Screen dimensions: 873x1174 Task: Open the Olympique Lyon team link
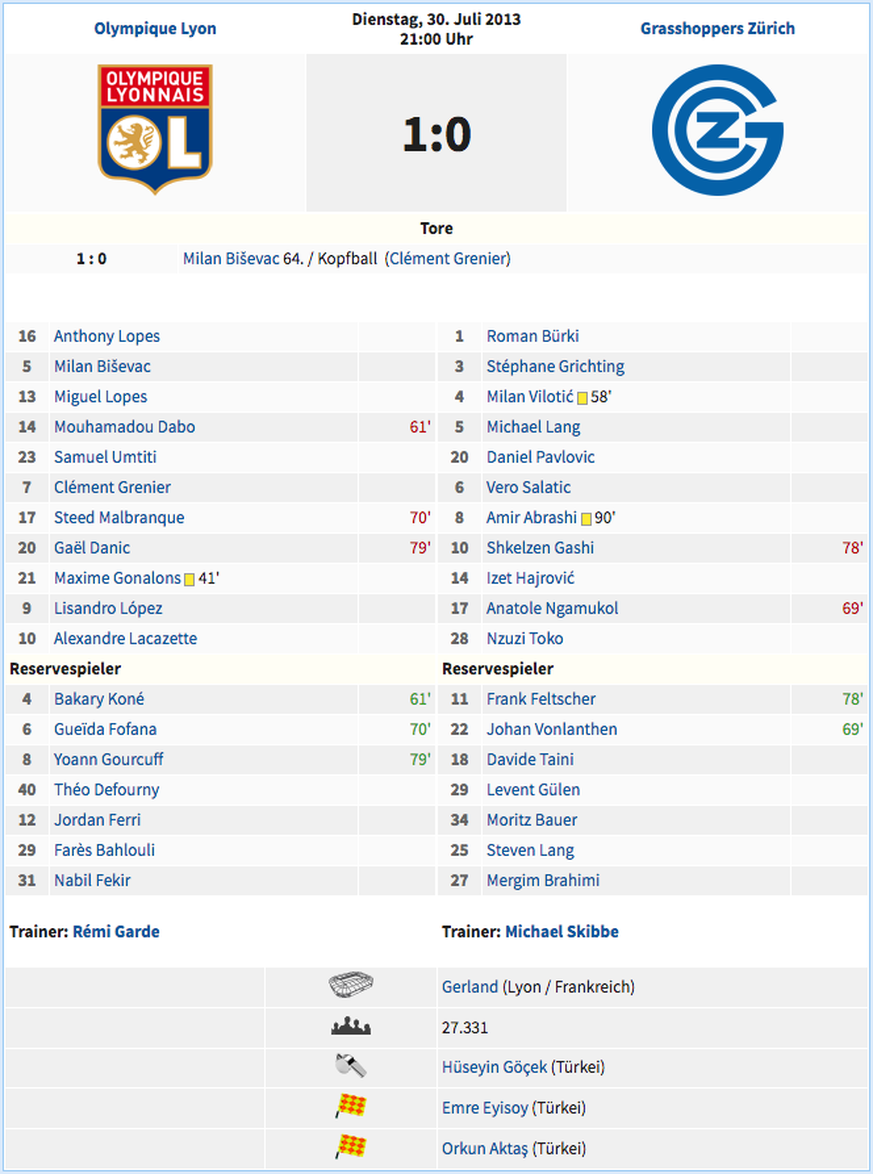pos(155,28)
